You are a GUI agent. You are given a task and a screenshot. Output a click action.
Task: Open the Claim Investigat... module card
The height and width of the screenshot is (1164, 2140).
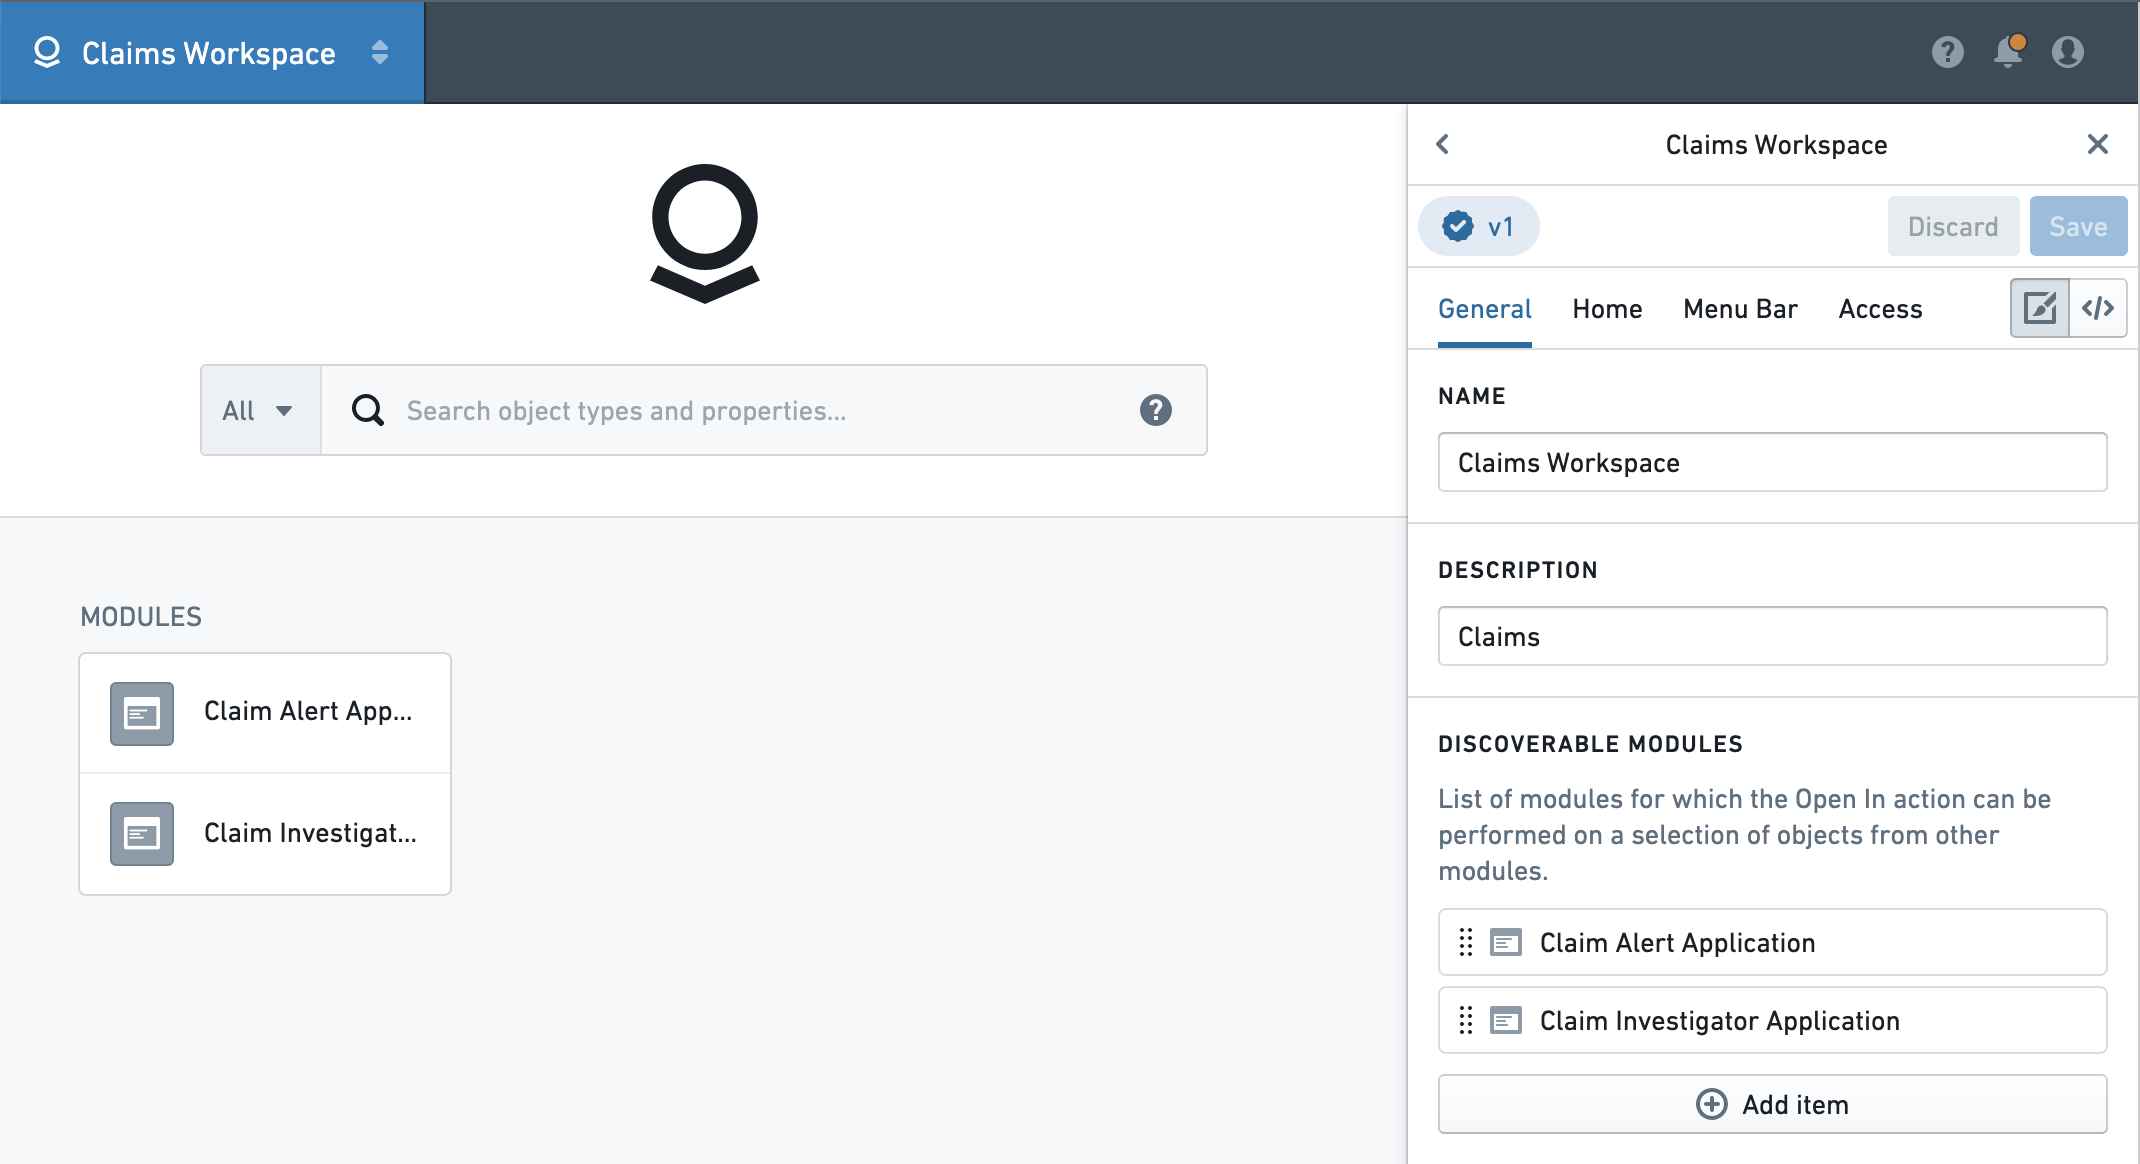265,833
